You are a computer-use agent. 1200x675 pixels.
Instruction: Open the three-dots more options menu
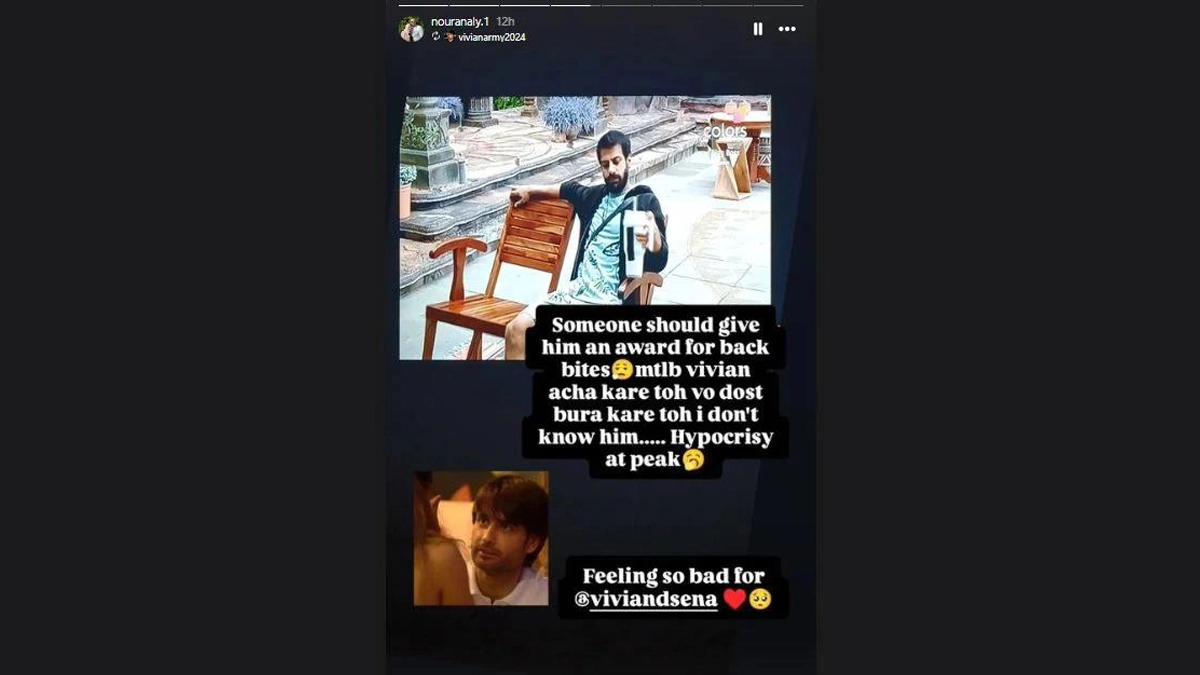(787, 29)
